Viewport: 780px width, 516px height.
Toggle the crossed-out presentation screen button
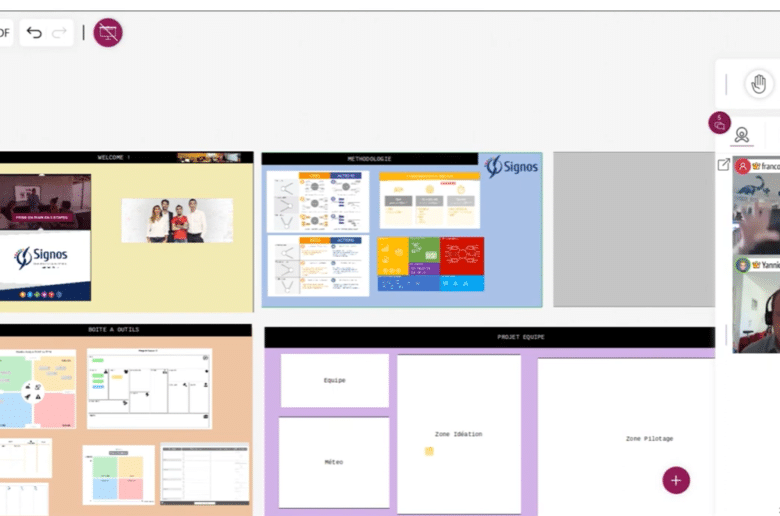(x=108, y=33)
